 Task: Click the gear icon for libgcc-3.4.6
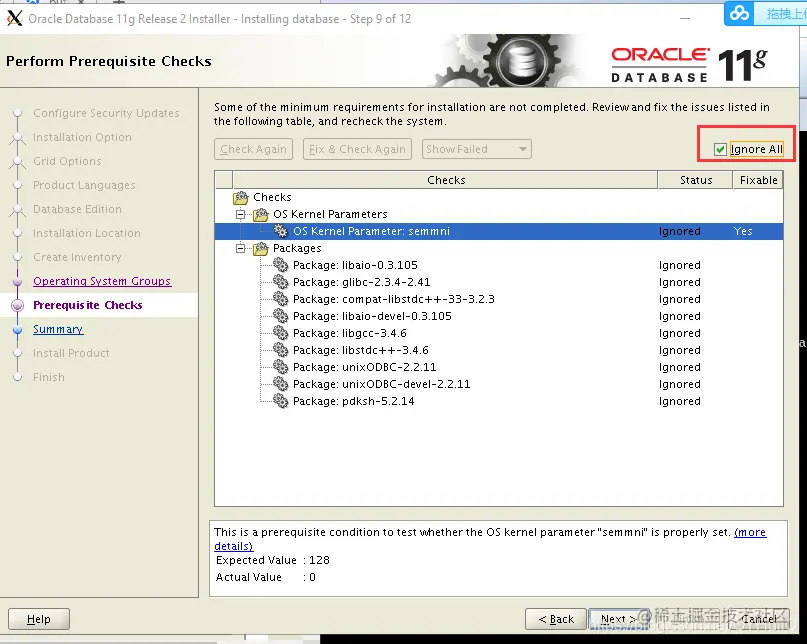[x=280, y=333]
